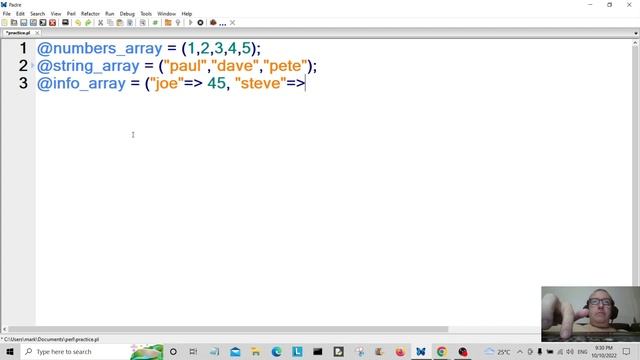640x360 pixels.
Task: Open the Edit menu
Action: [20, 13]
